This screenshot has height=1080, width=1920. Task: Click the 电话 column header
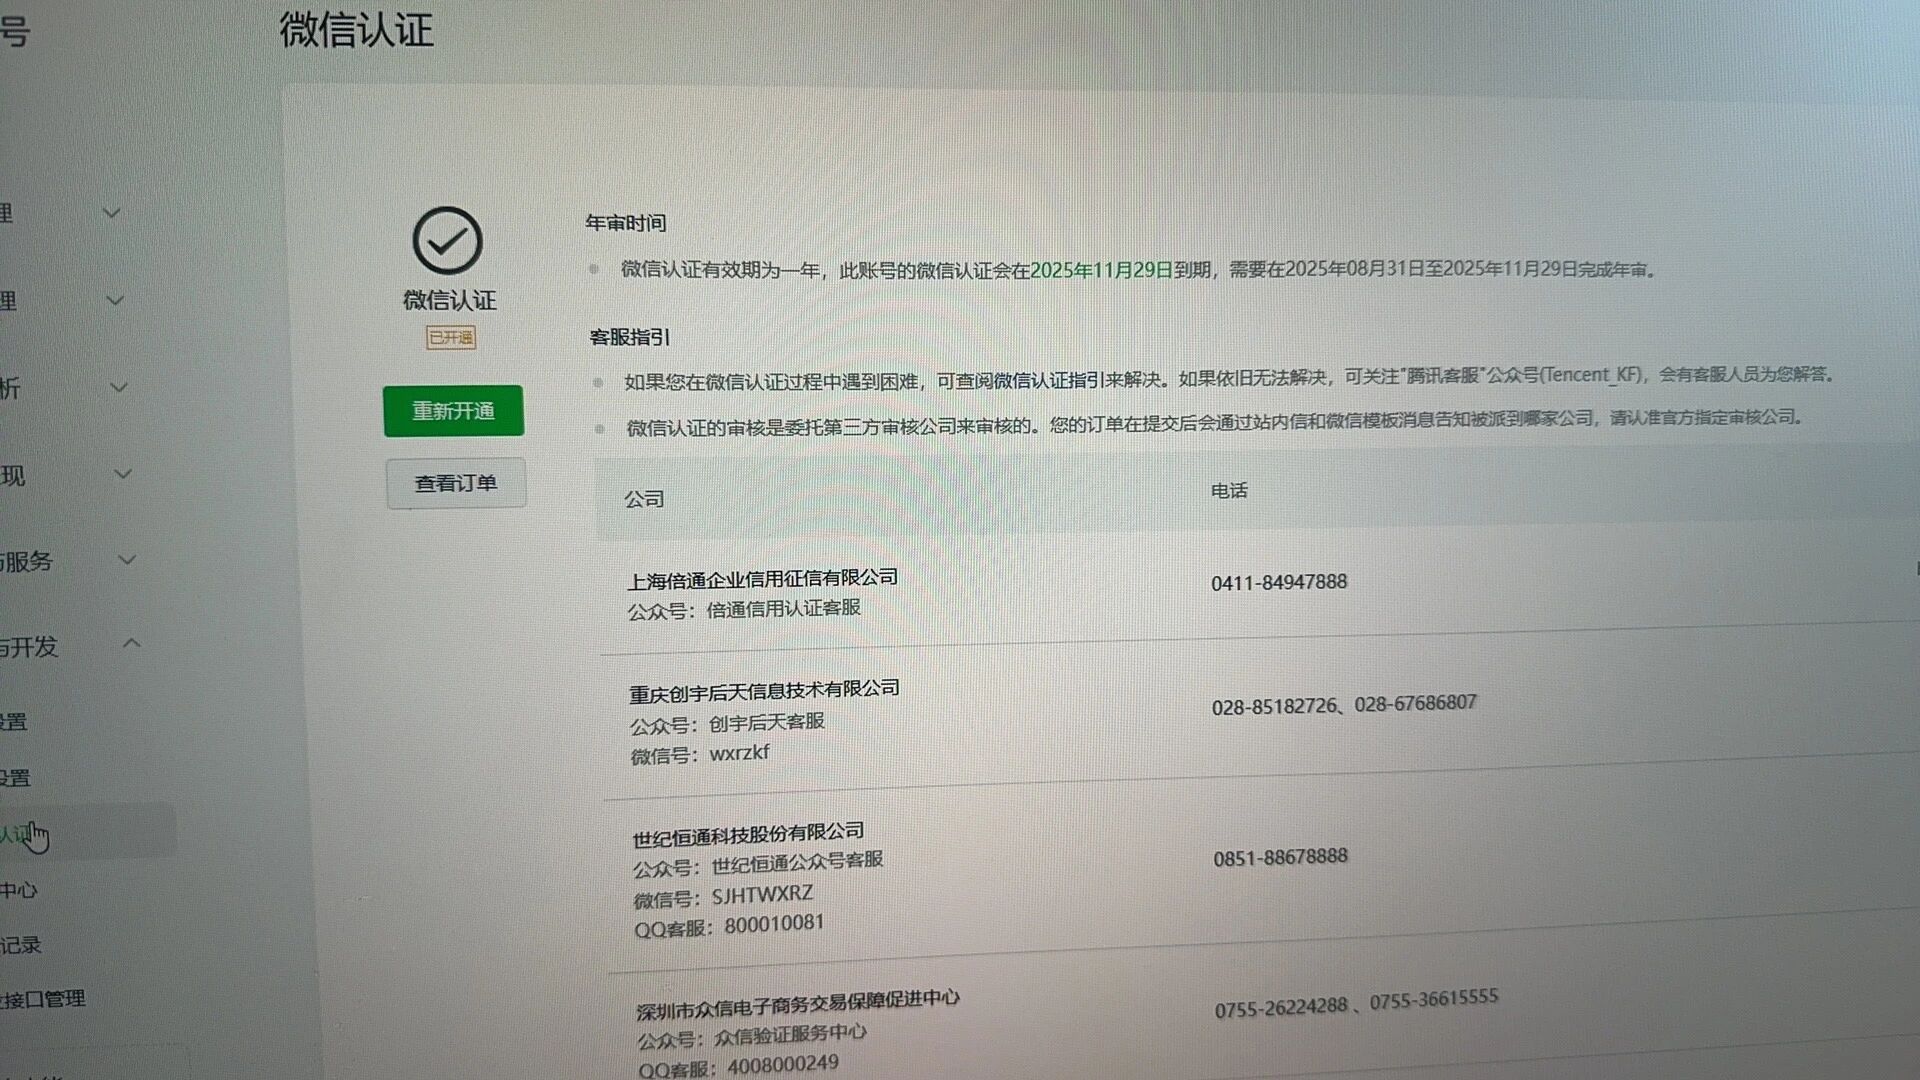[1229, 491]
